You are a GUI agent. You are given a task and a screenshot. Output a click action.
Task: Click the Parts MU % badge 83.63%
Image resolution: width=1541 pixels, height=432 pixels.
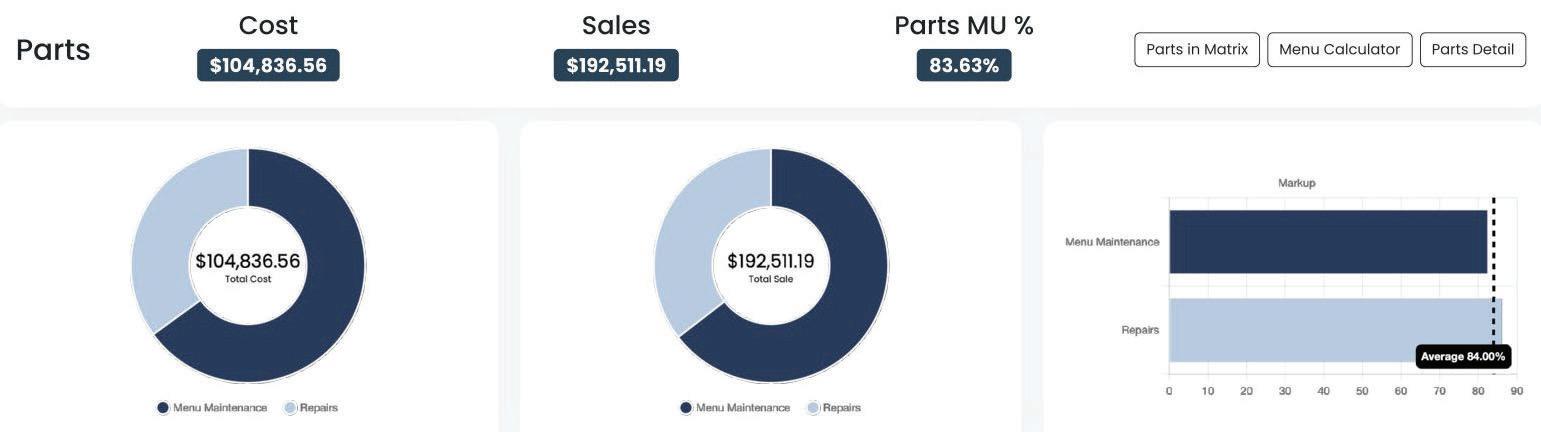coord(964,66)
